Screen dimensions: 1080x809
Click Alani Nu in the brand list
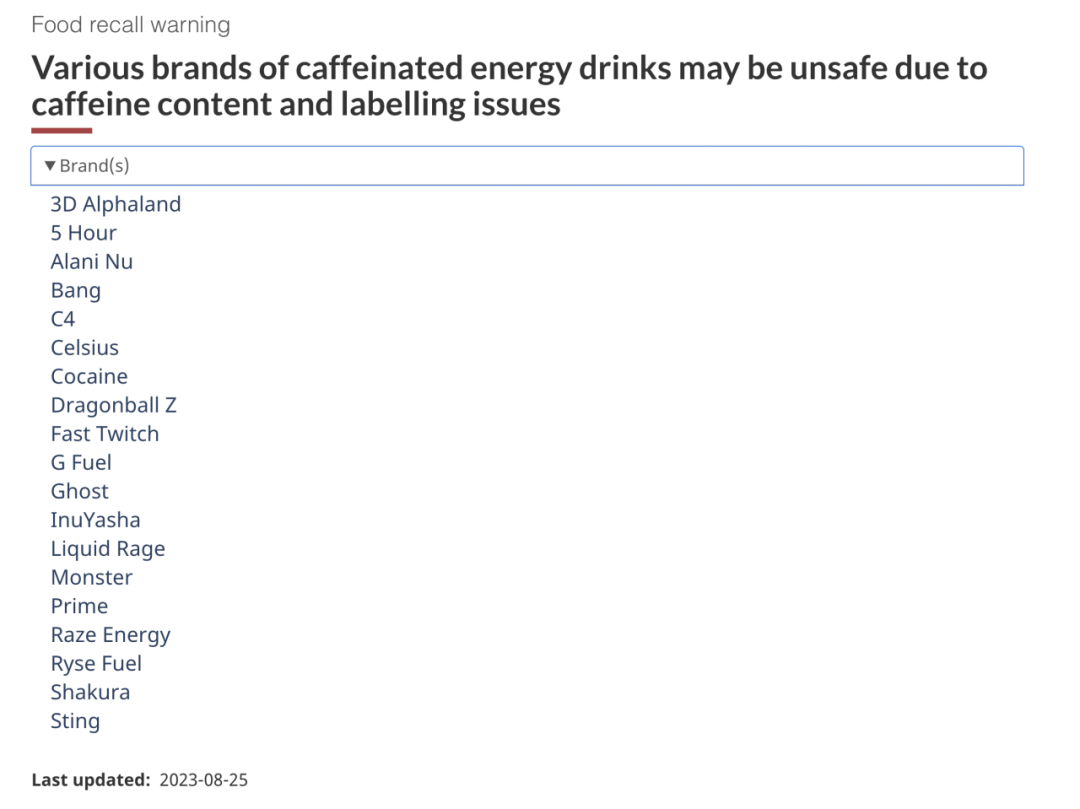tap(92, 262)
